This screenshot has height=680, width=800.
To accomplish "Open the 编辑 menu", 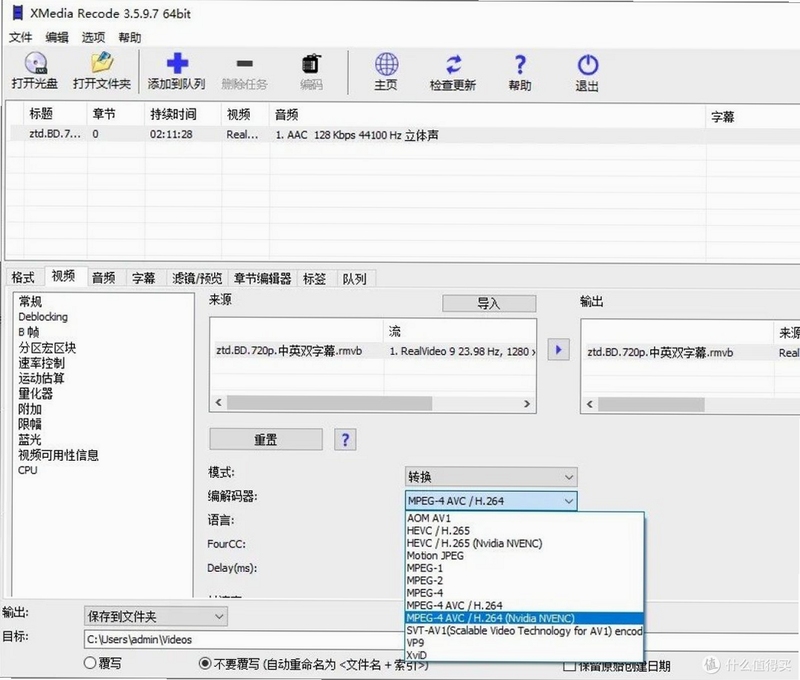I will coord(57,37).
